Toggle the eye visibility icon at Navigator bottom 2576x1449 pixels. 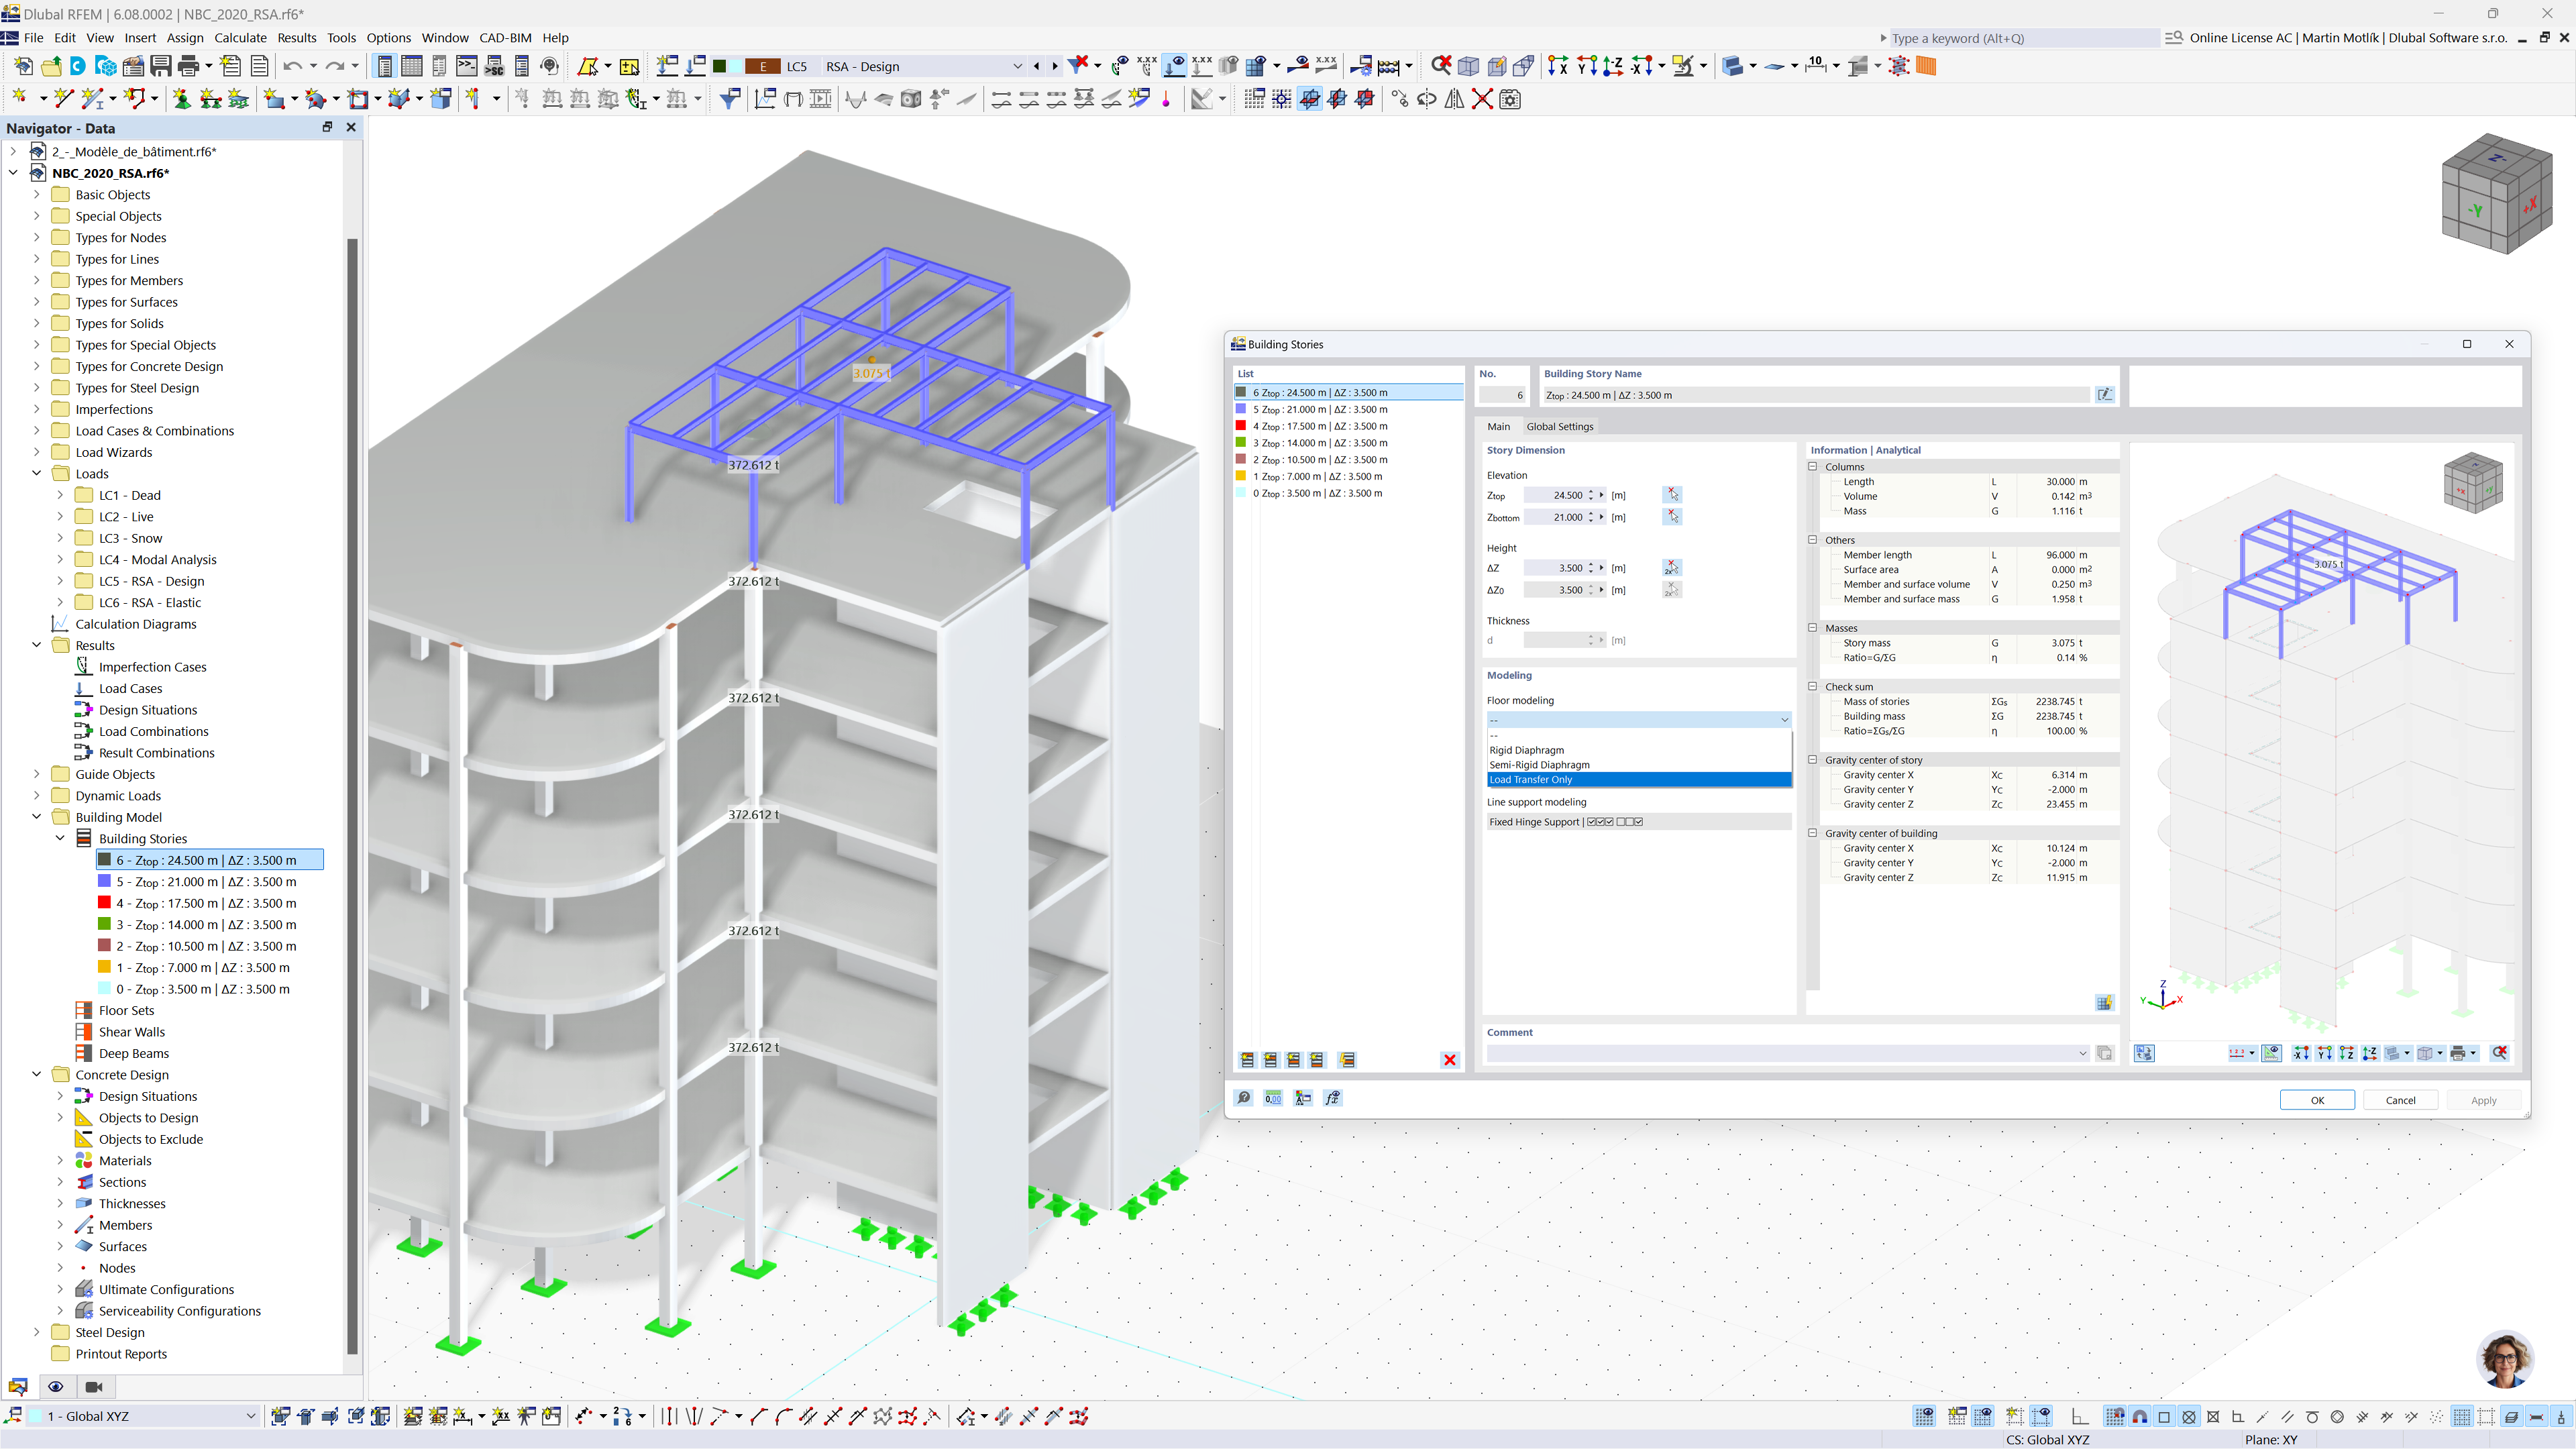[x=55, y=1387]
